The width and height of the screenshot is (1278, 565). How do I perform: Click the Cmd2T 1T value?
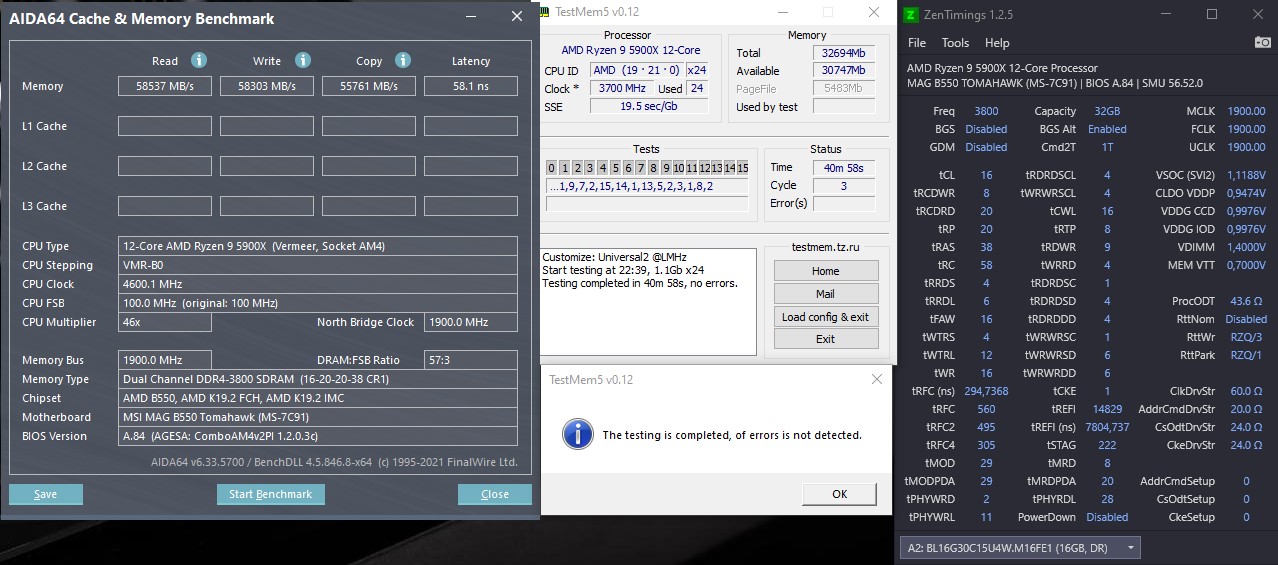[x=1107, y=147]
